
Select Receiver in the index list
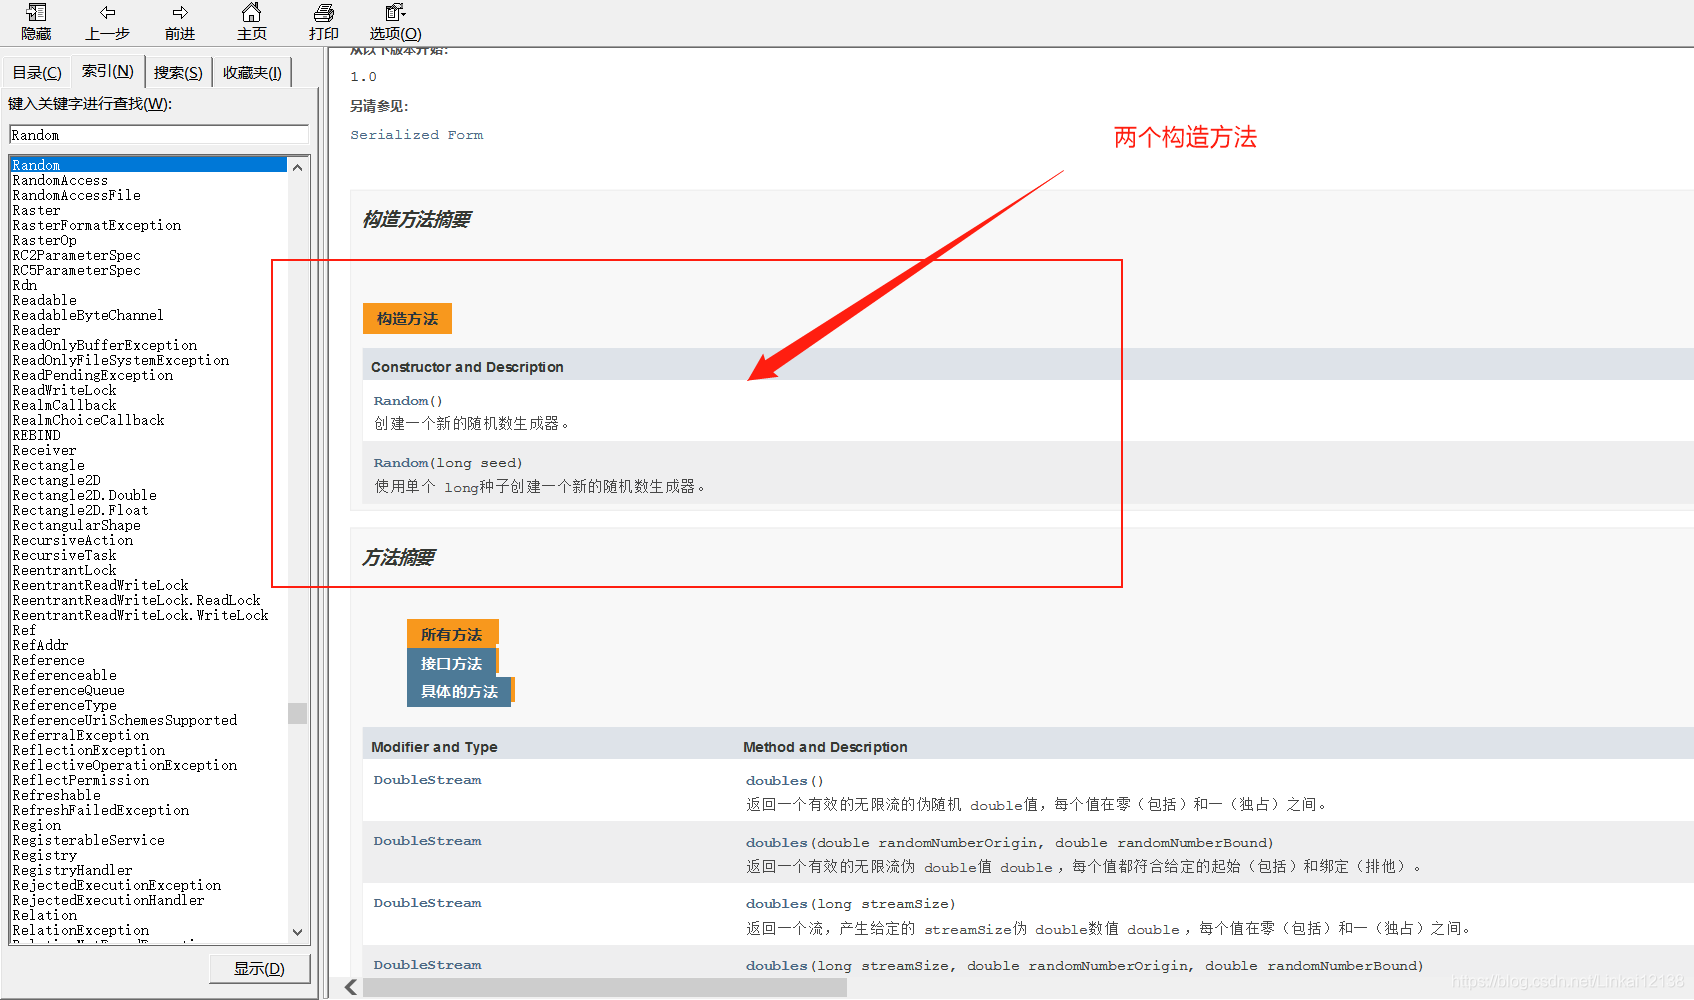(44, 450)
